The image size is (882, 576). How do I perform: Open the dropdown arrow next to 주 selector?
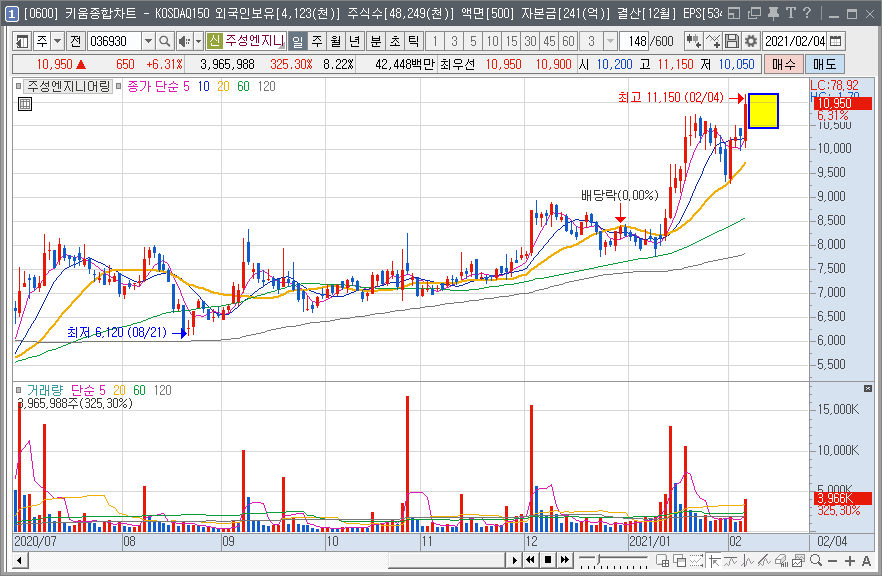57,41
